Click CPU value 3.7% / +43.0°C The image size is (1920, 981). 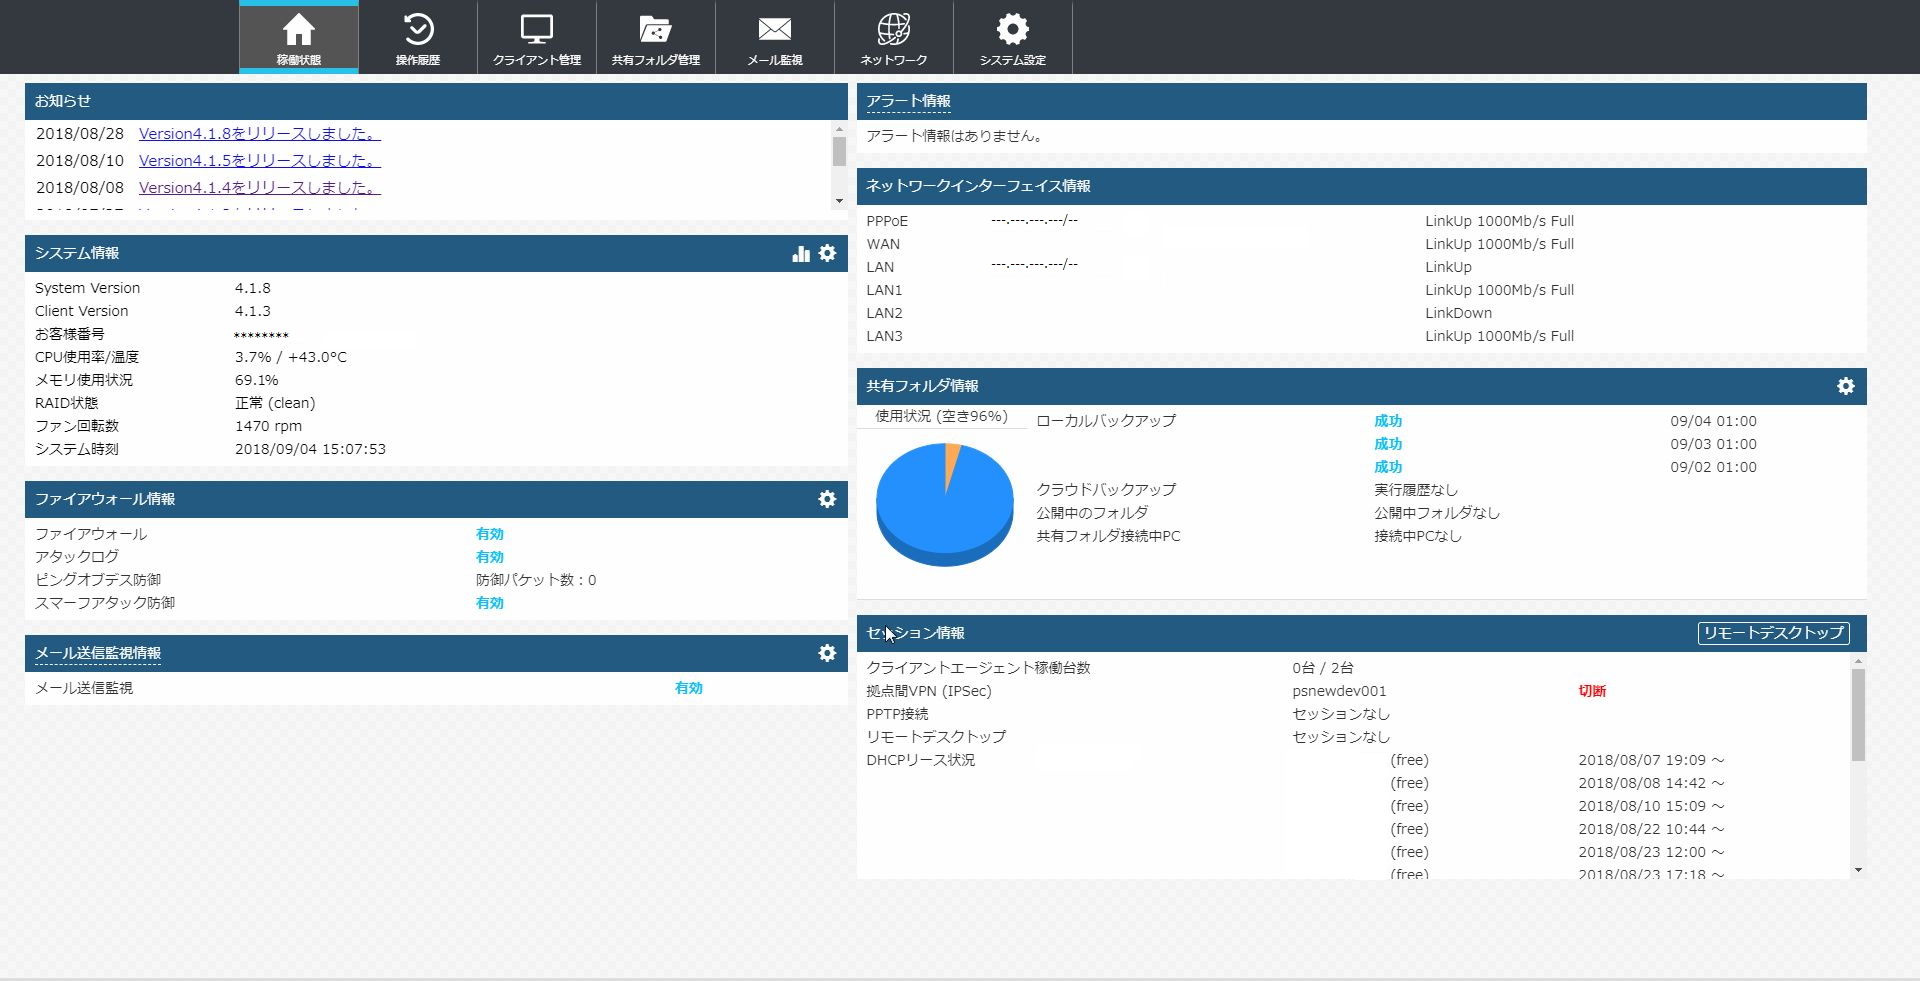(291, 357)
